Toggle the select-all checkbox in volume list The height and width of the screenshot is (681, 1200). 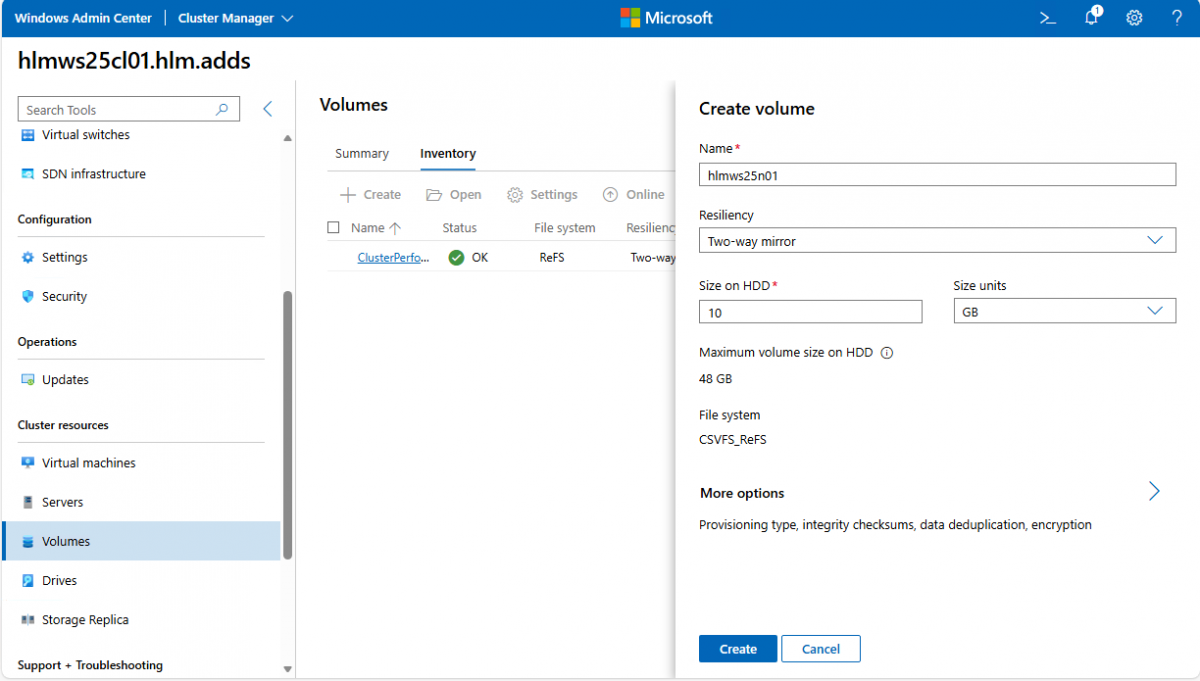pyautogui.click(x=334, y=228)
